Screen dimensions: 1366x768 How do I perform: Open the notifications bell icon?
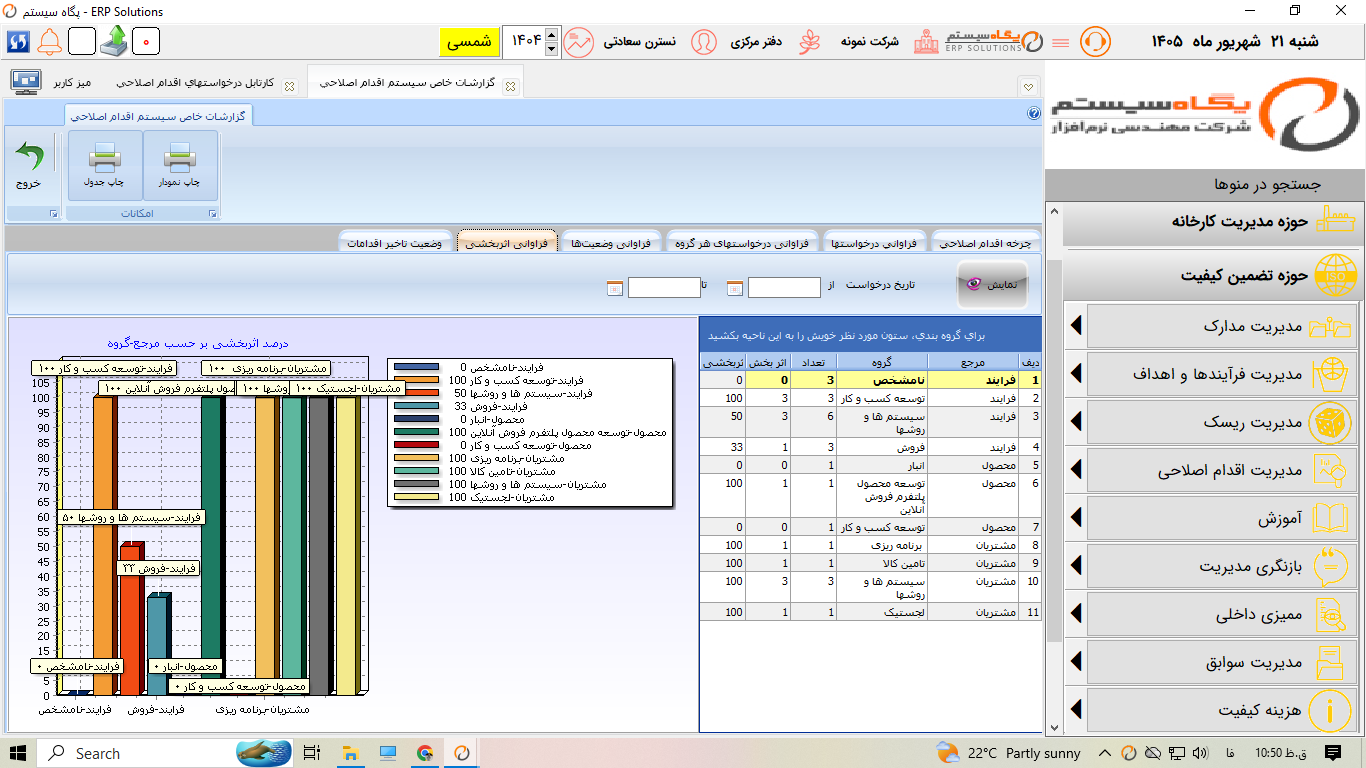click(50, 41)
